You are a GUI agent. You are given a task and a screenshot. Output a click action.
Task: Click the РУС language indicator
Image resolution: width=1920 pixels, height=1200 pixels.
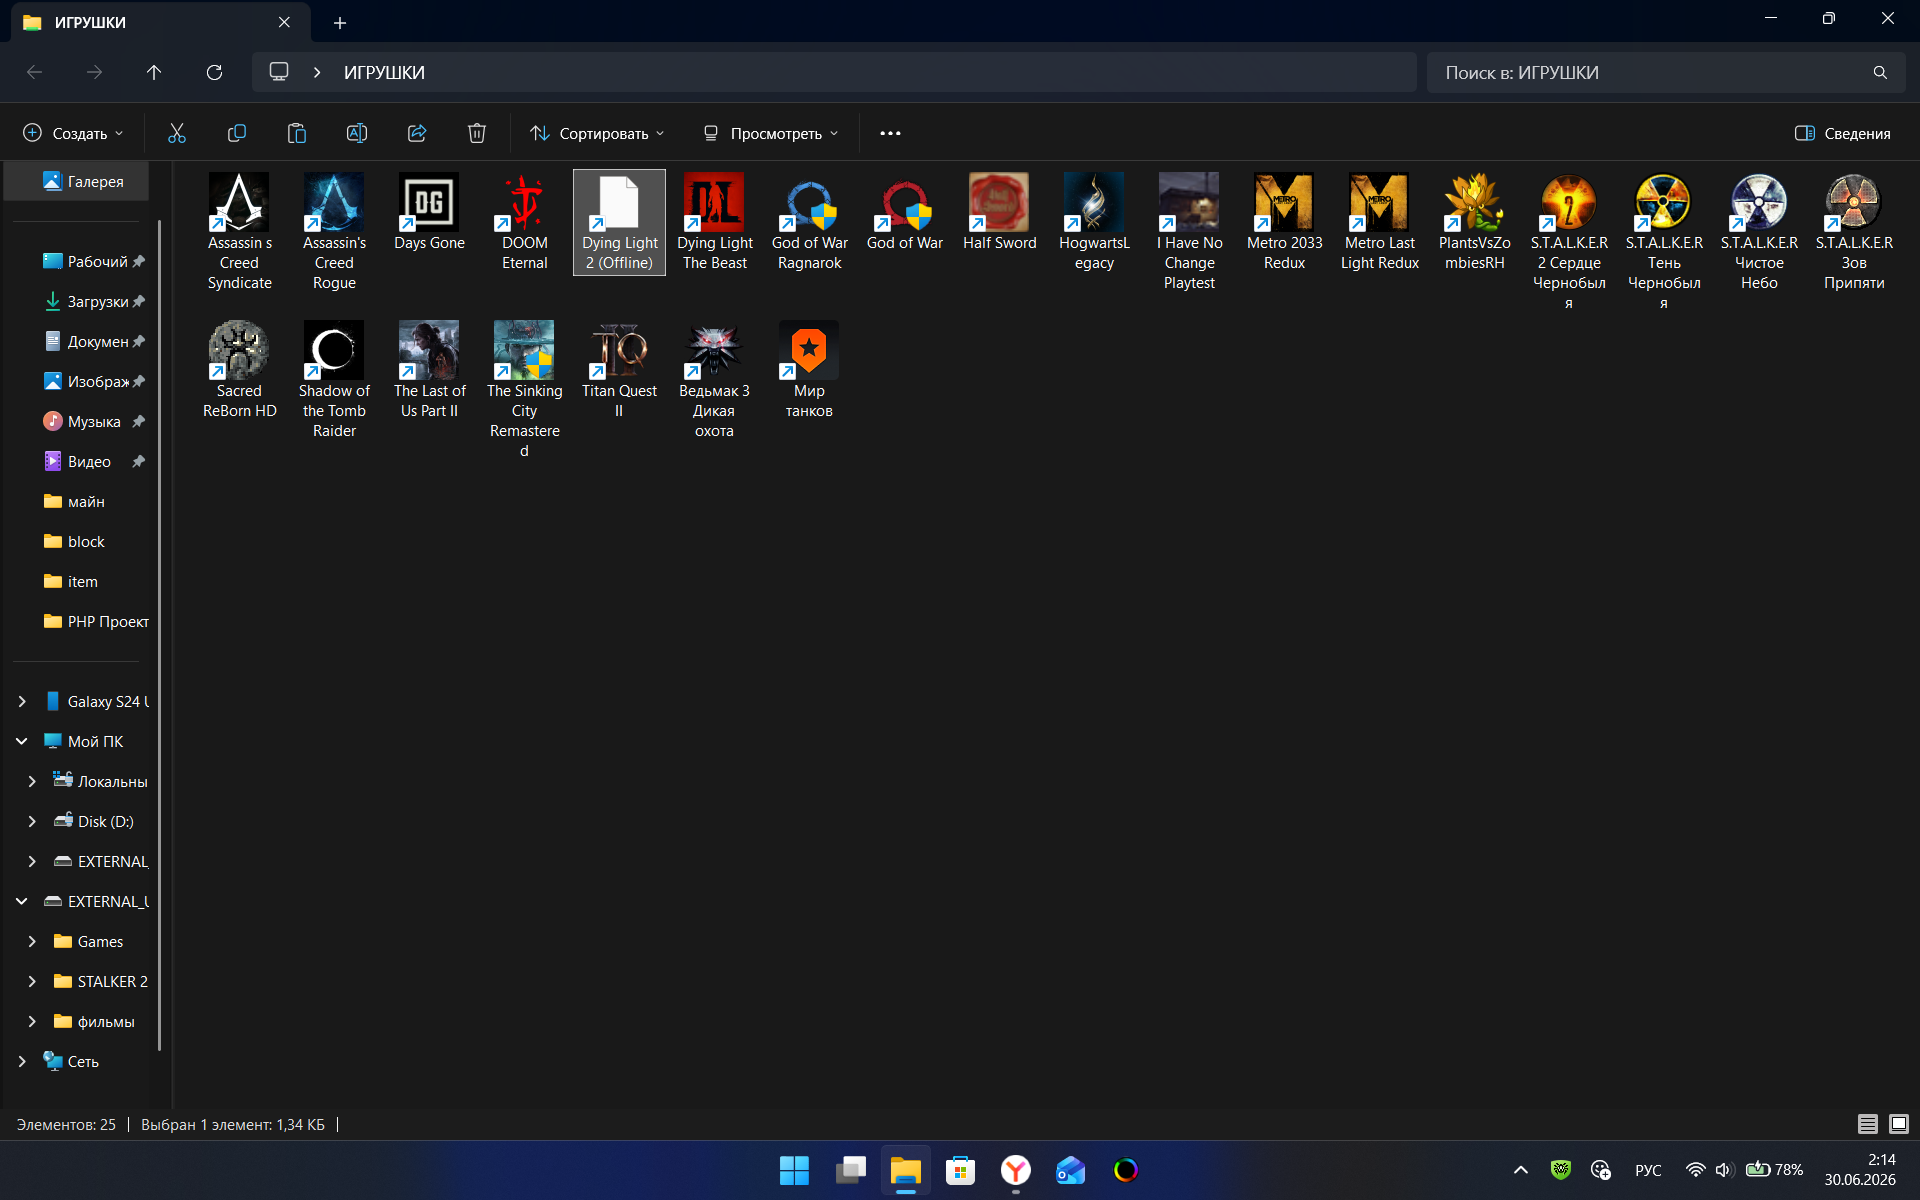(x=1648, y=1170)
